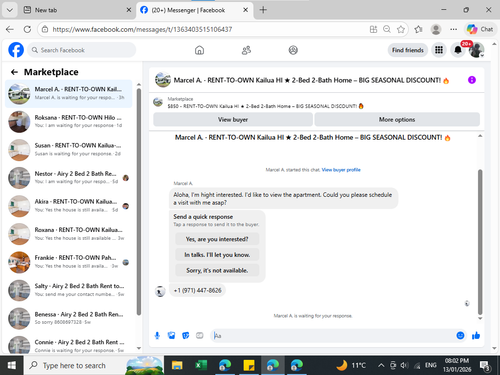Open the Facebook menu grid icon
The image size is (500, 375).
[439, 50]
